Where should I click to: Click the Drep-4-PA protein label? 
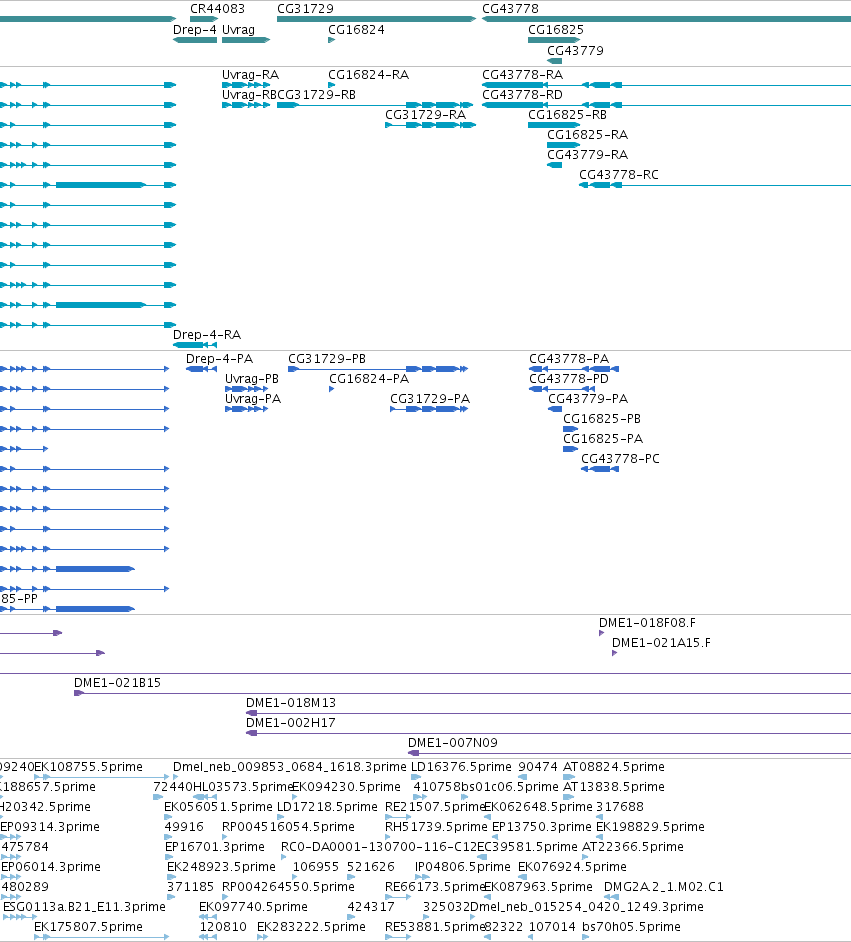point(219,359)
